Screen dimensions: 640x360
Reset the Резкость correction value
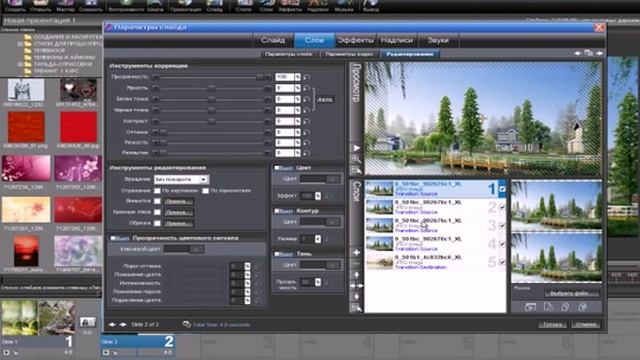[x=306, y=142]
